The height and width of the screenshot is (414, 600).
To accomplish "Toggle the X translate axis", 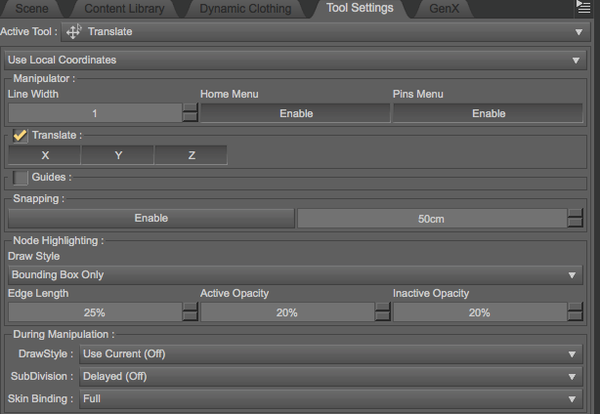I will click(45, 155).
